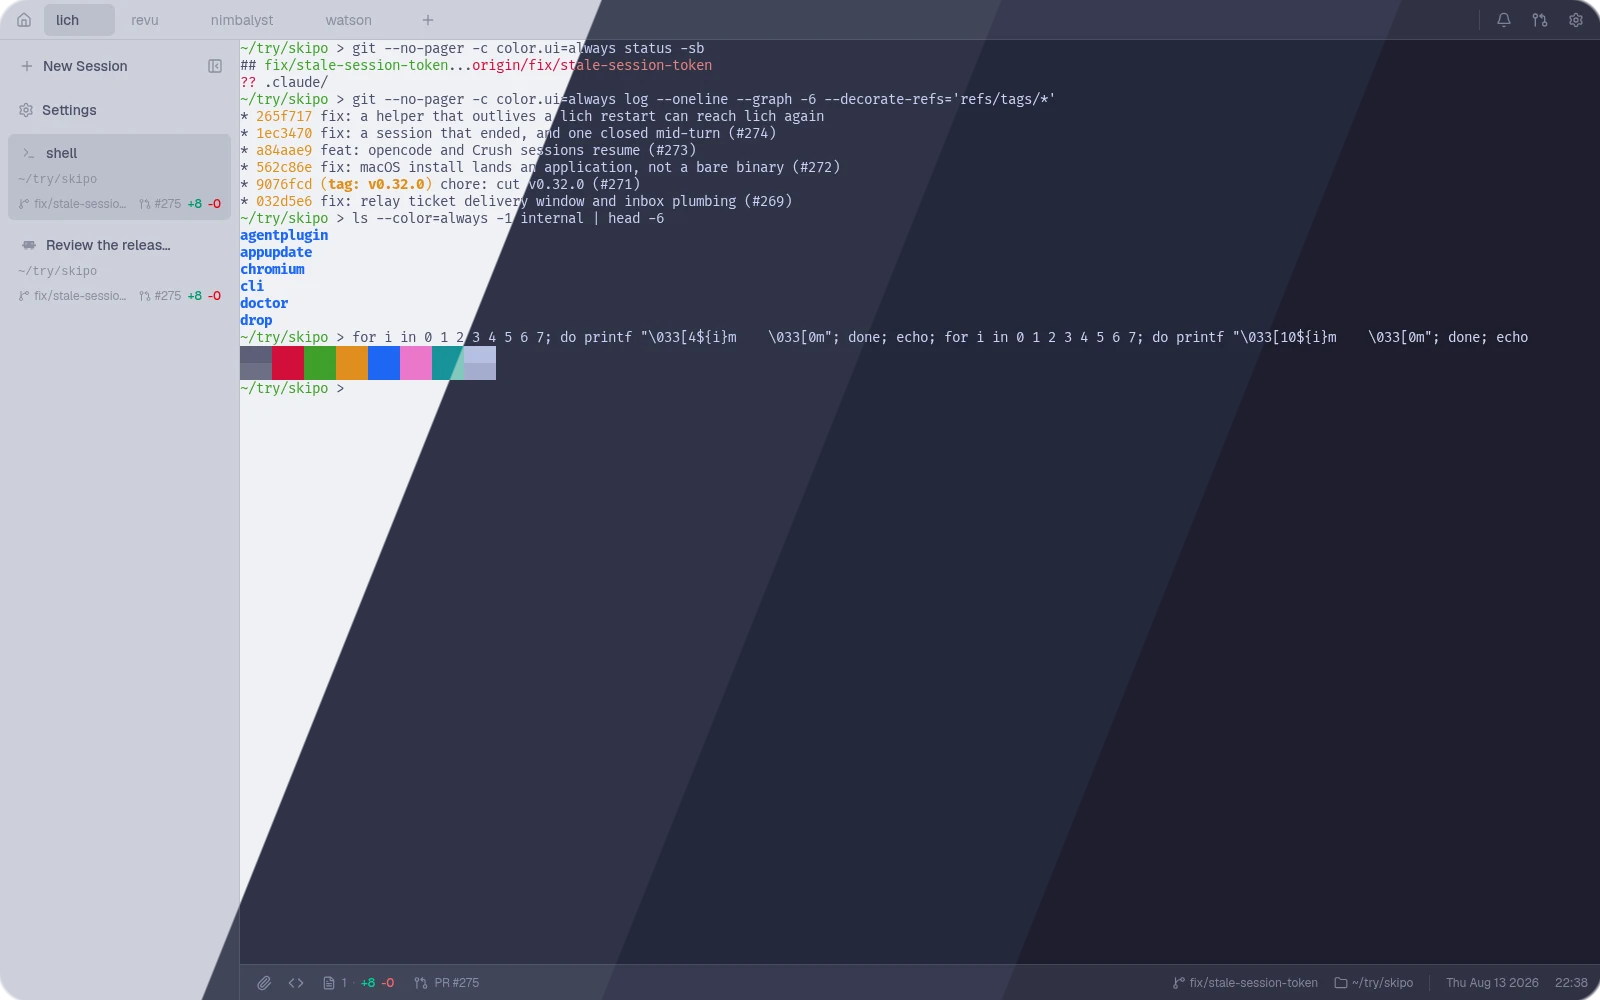Switch to the watson tab
The height and width of the screenshot is (1000, 1600).
(x=348, y=20)
